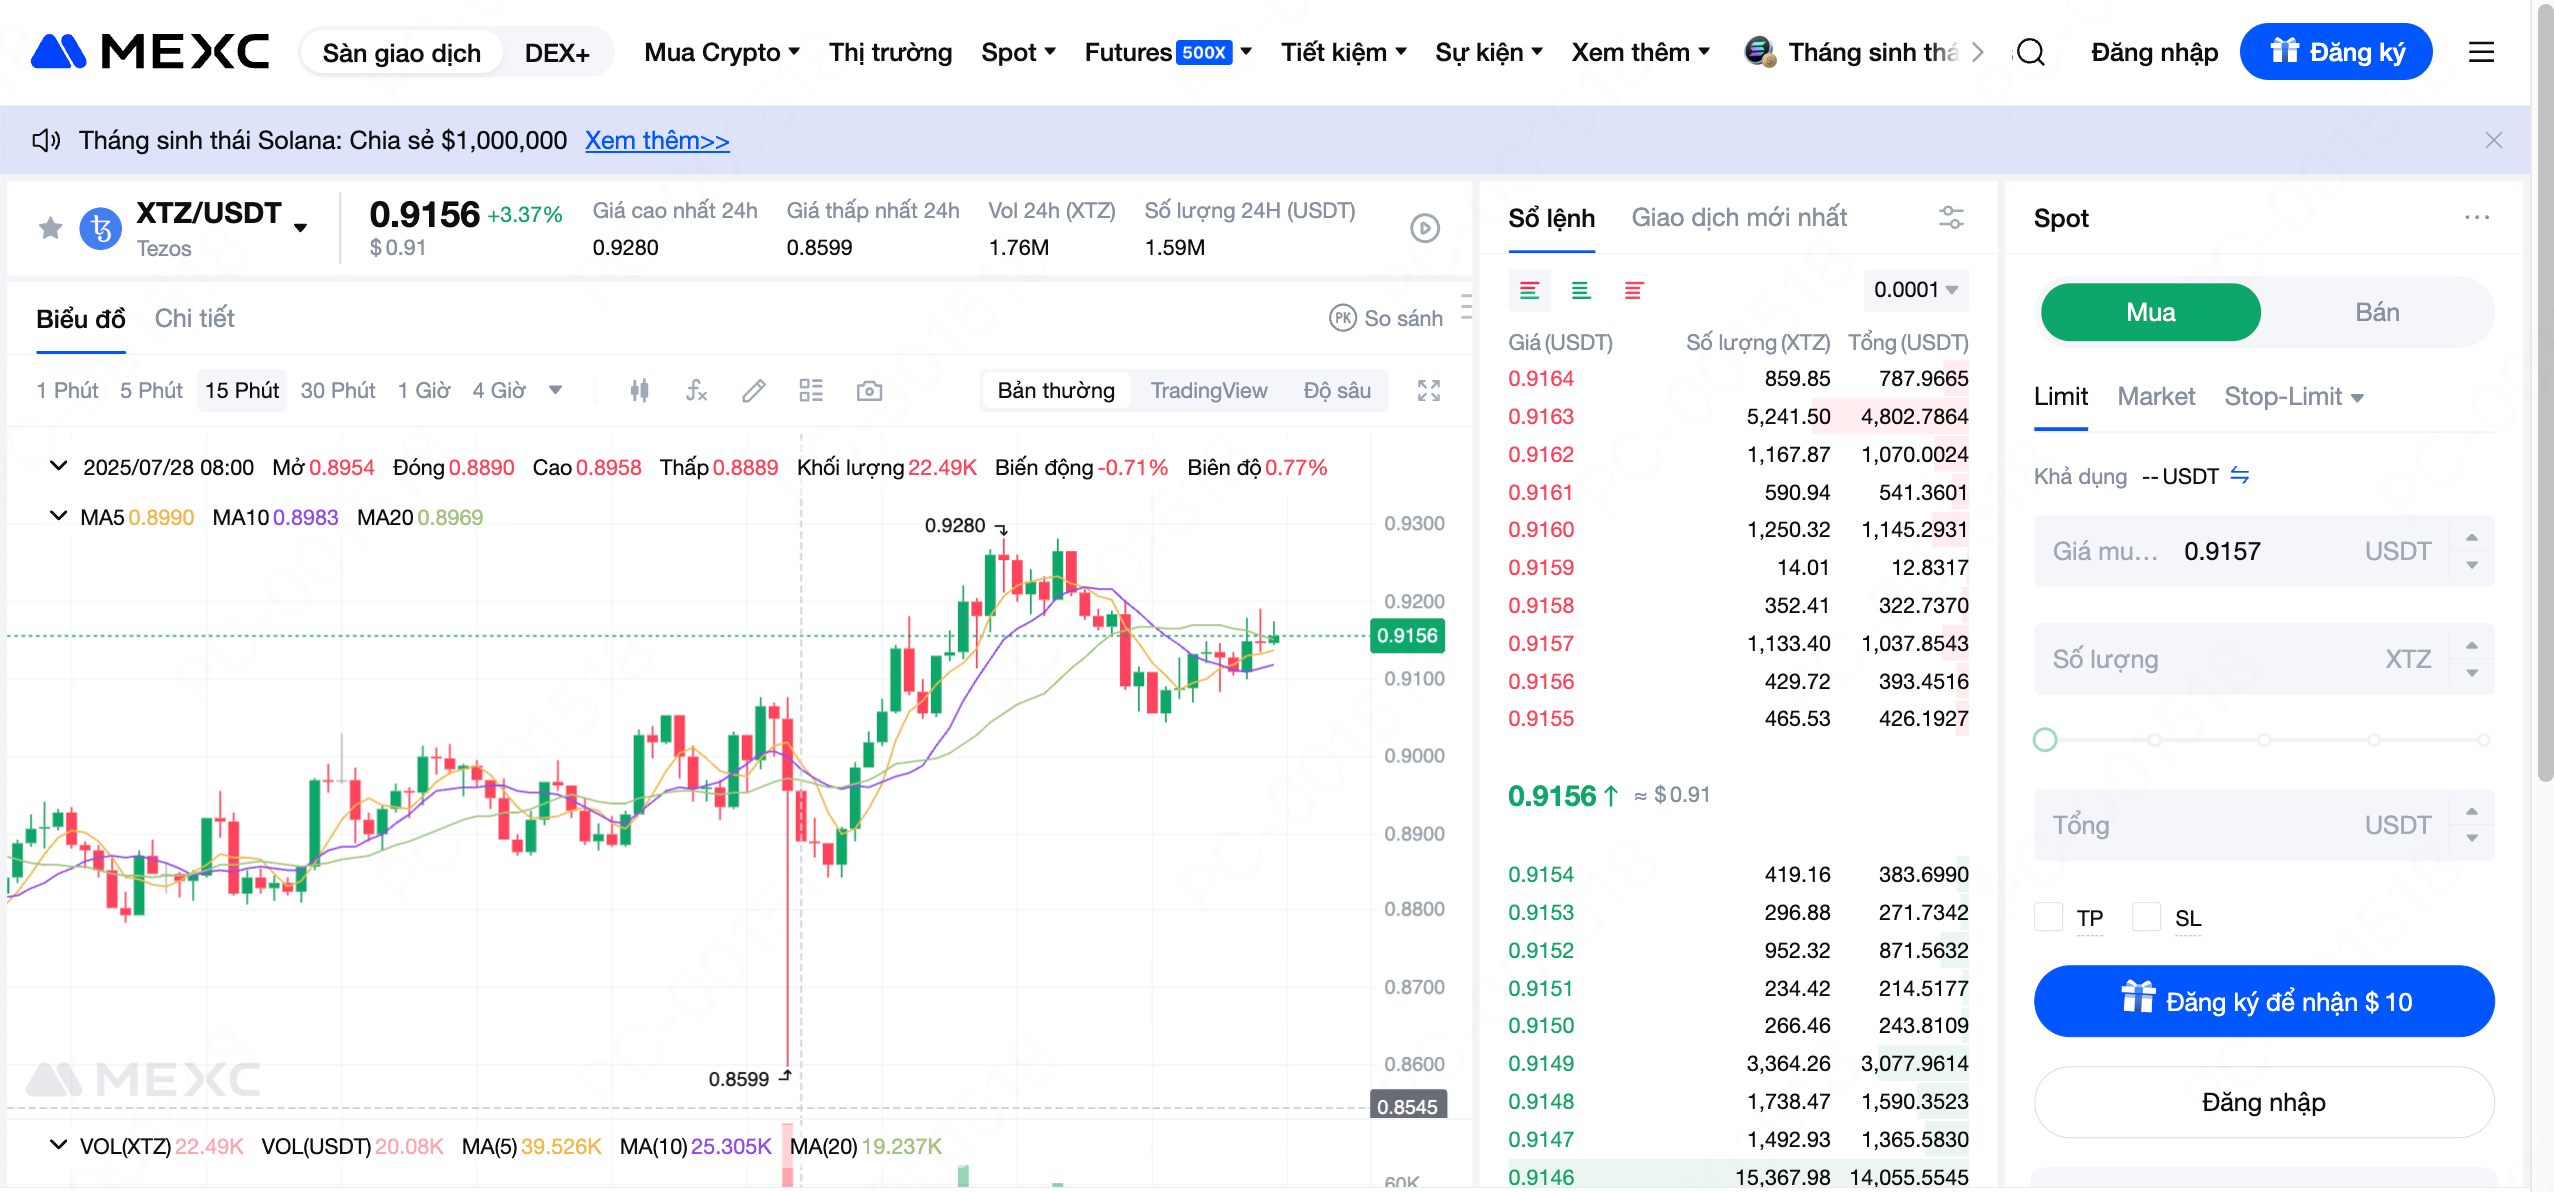The image size is (2554, 1192).
Task: Switch to DEX+ mode
Action: pos(557,53)
